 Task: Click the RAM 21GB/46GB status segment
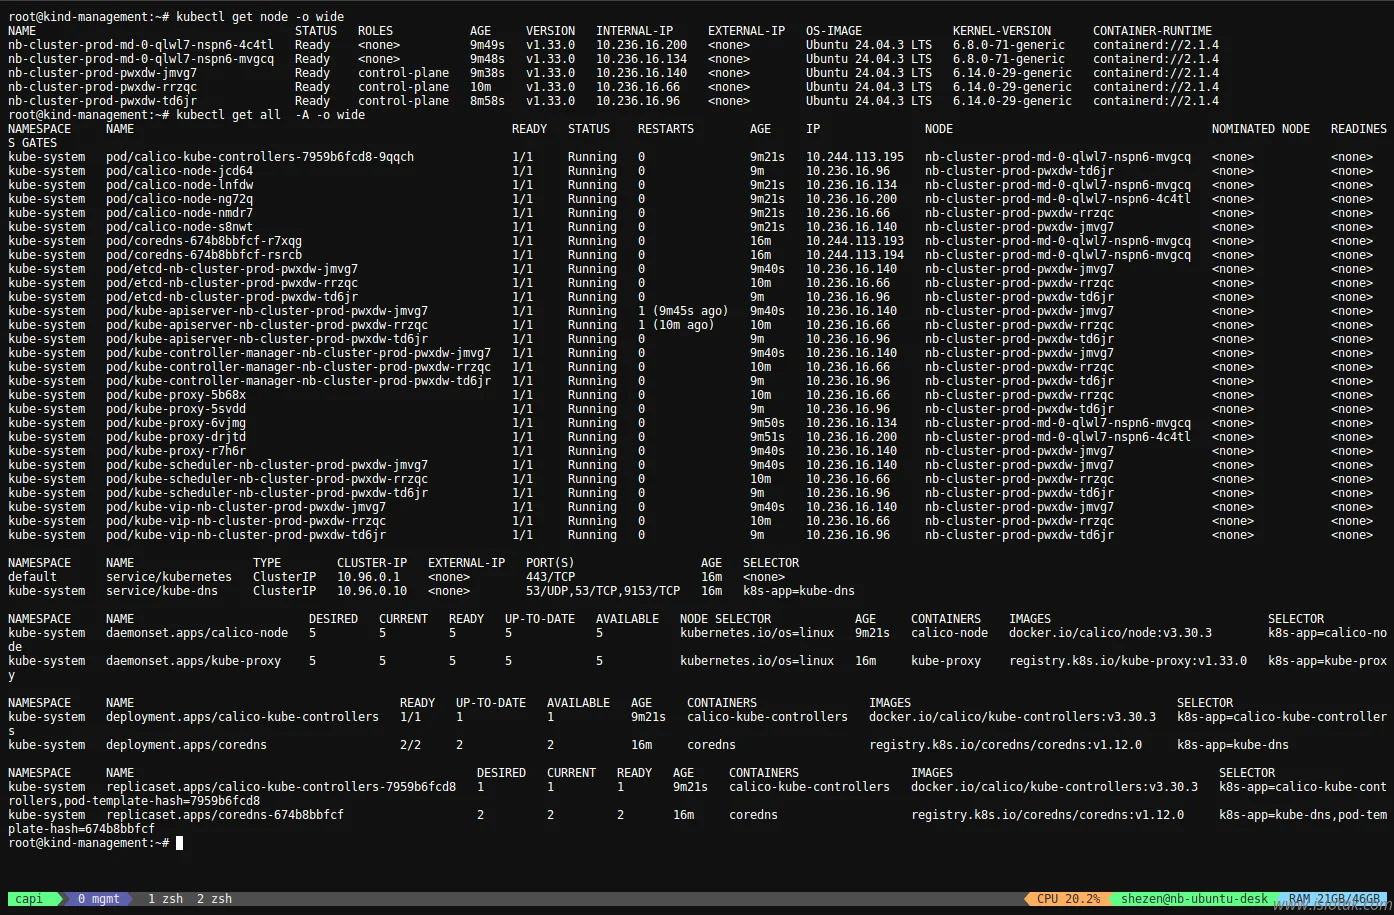pyautogui.click(x=1335, y=899)
